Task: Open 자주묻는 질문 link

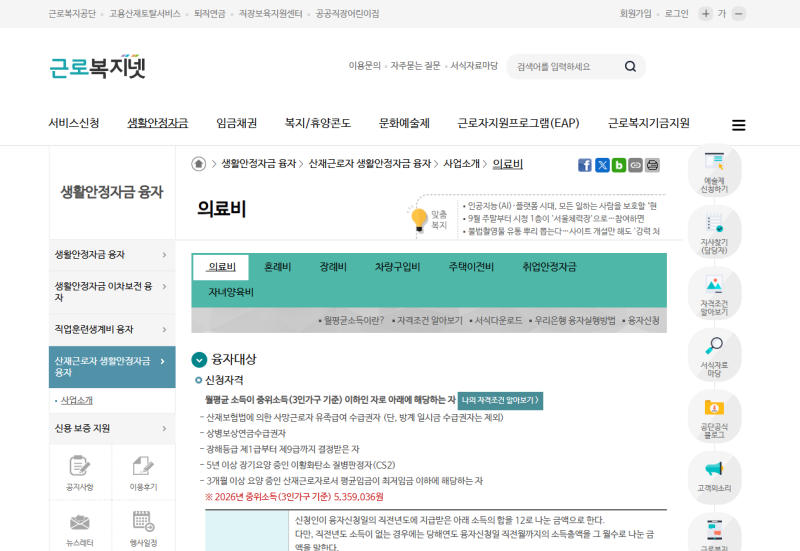Action: tap(415, 66)
